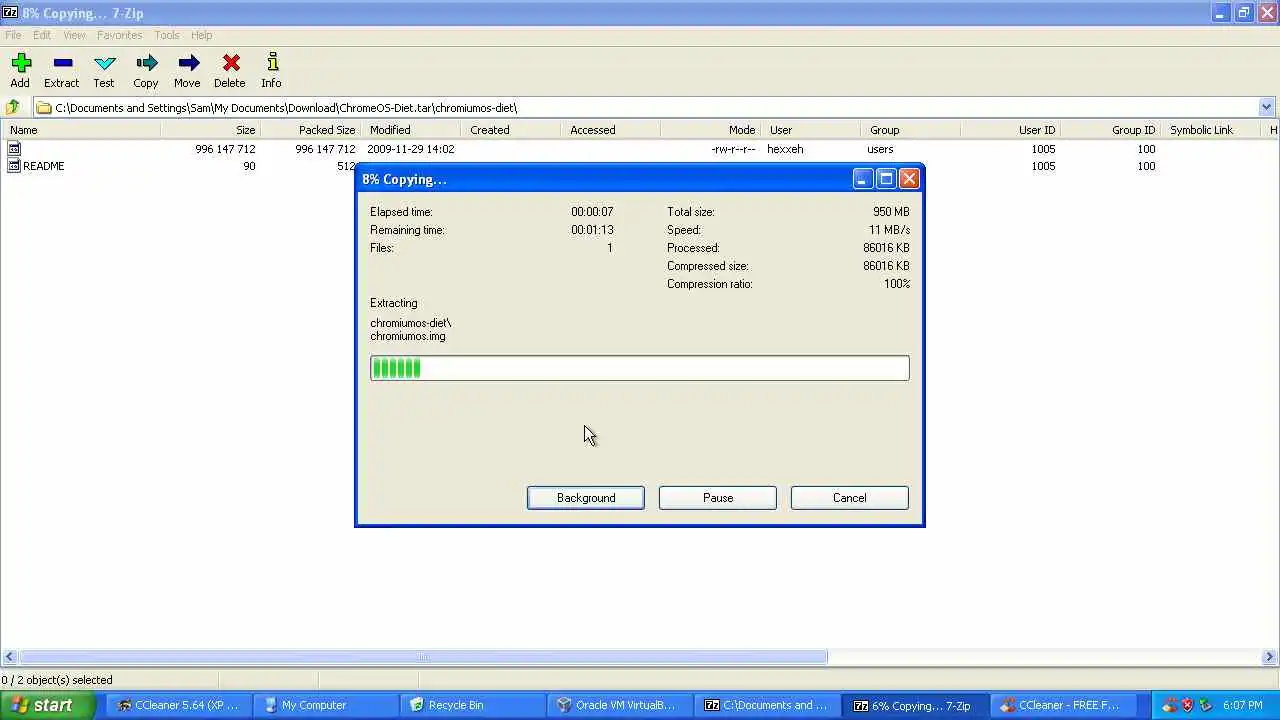Open the Help menu
This screenshot has height=720, width=1280.
pyautogui.click(x=202, y=35)
